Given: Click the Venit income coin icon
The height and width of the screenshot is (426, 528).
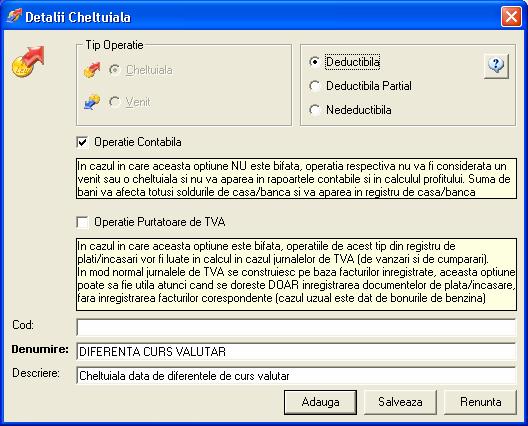Looking at the screenshot, I should (x=92, y=102).
